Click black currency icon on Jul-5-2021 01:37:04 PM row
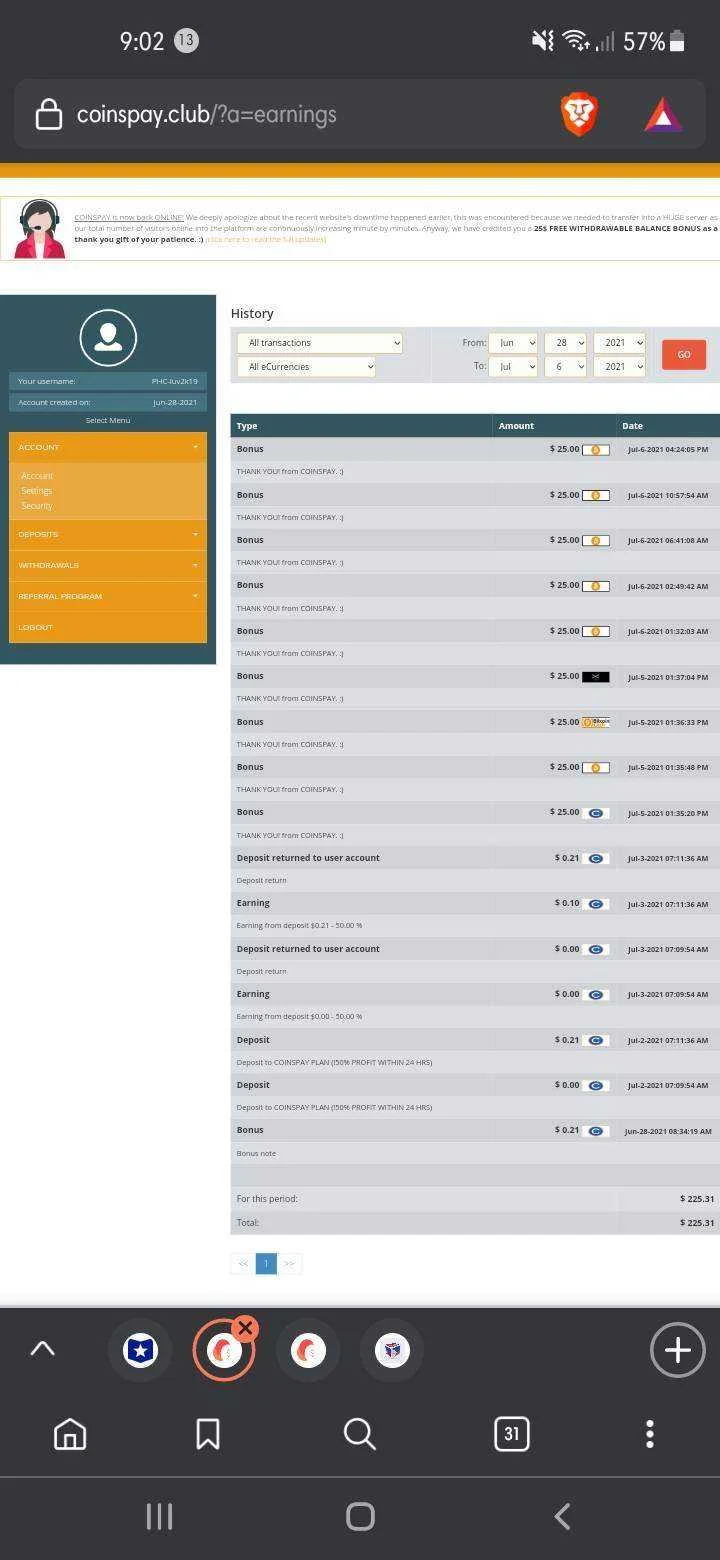Image resolution: width=720 pixels, height=1560 pixels. (x=595, y=677)
